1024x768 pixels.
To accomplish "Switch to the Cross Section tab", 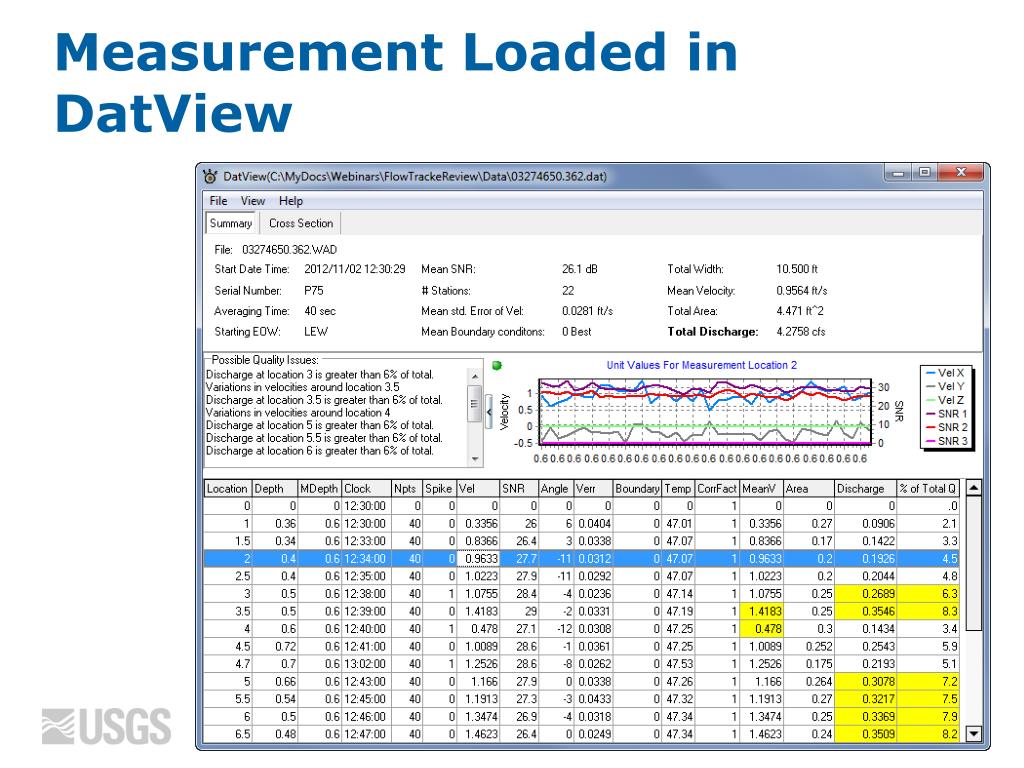I will click(x=301, y=223).
